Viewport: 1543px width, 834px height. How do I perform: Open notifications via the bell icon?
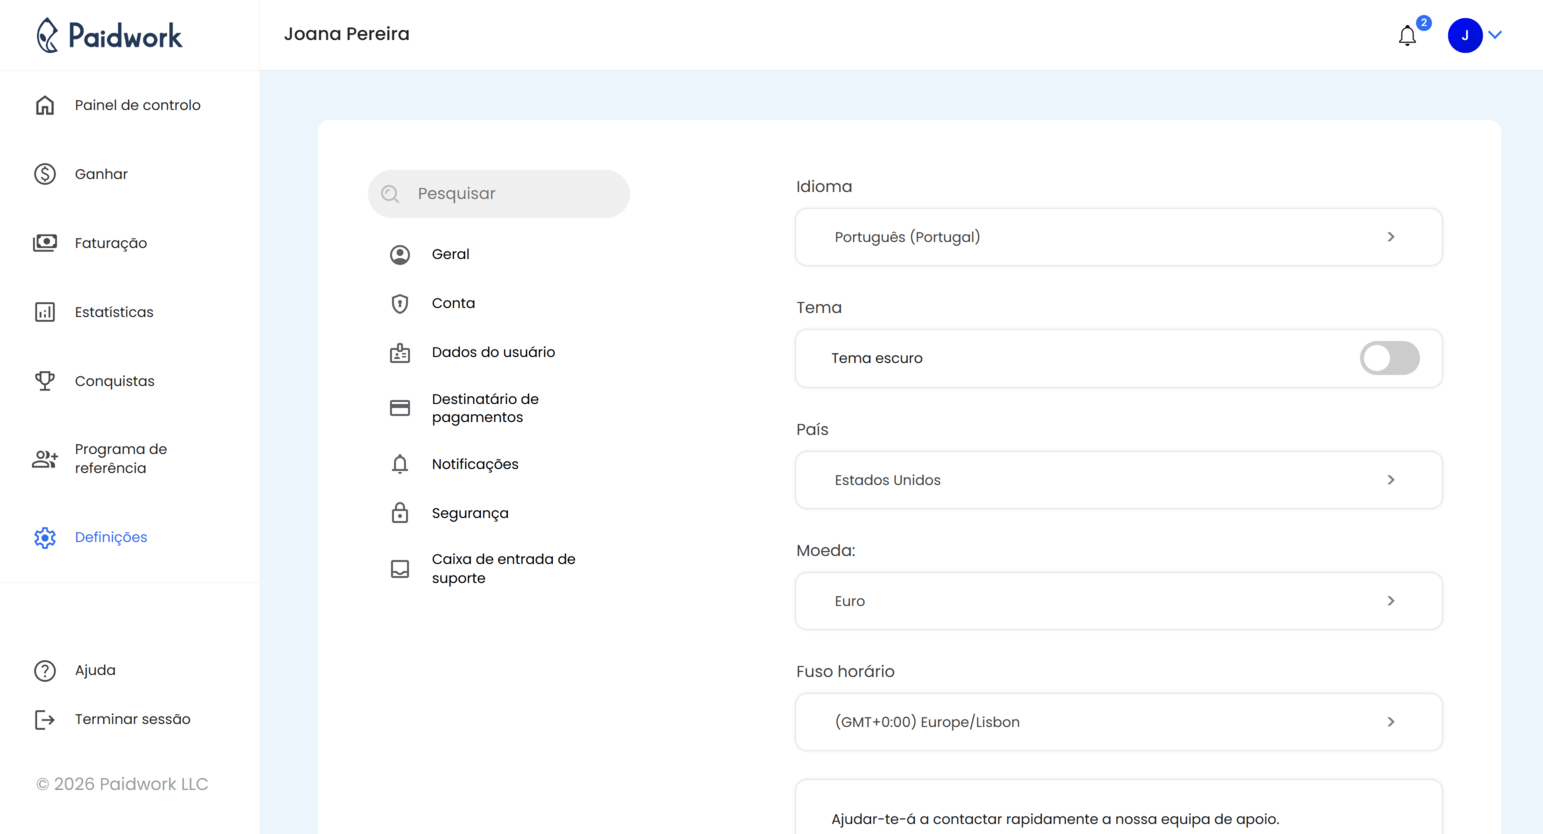[x=1407, y=35]
